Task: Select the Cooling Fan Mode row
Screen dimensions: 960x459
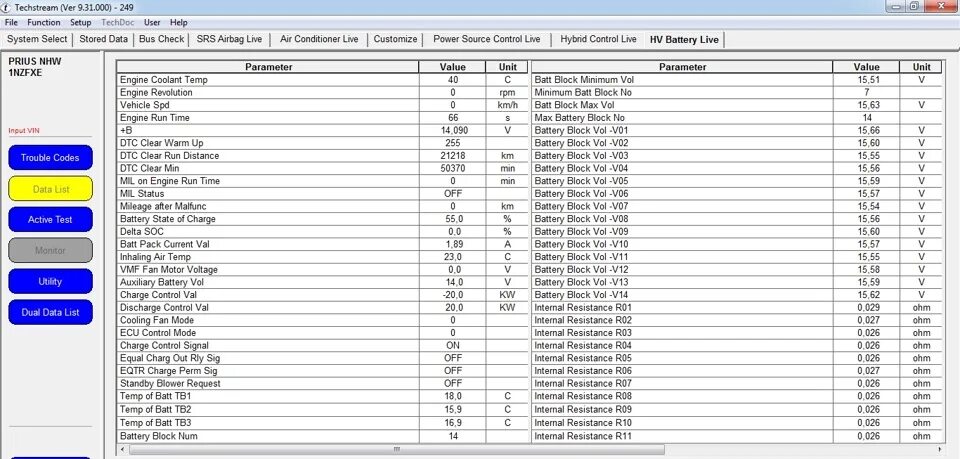Action: tap(323, 320)
